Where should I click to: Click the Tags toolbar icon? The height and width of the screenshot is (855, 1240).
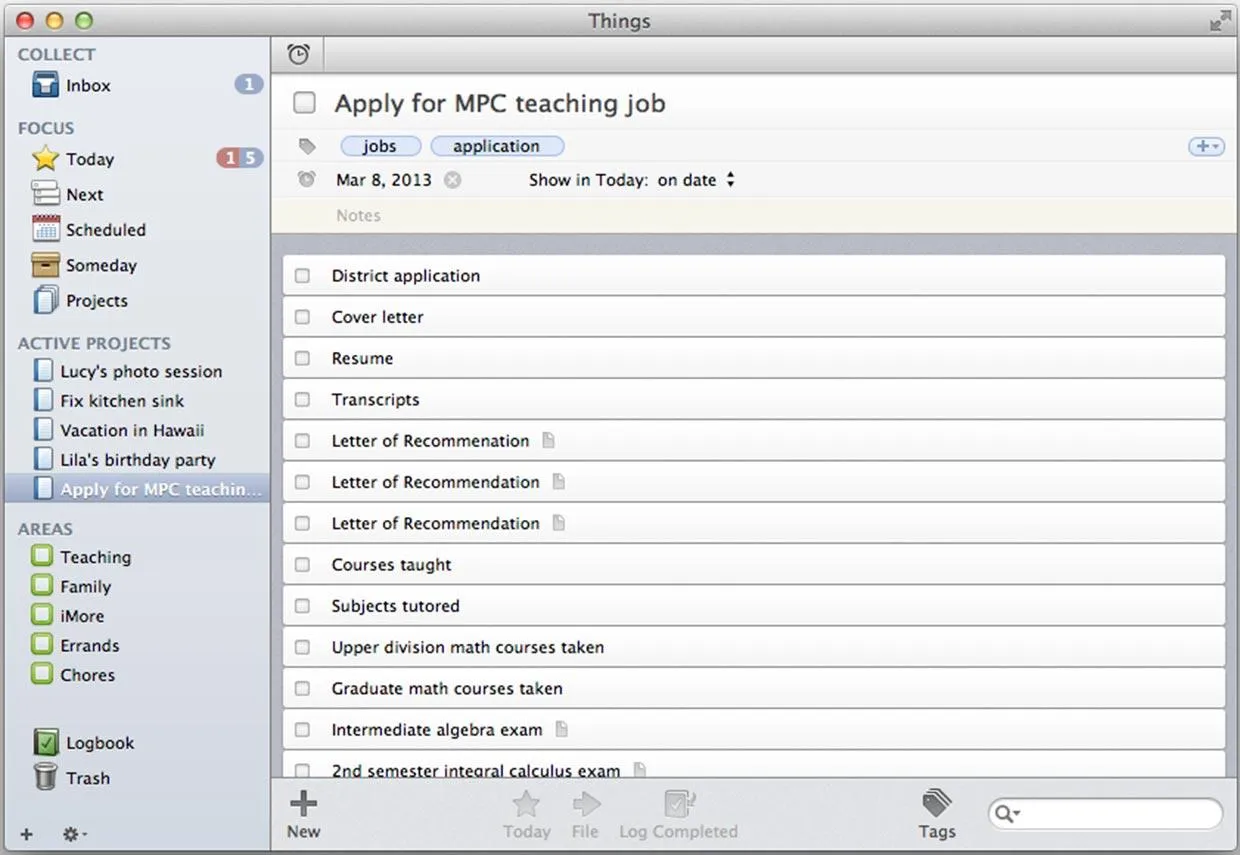click(x=937, y=814)
